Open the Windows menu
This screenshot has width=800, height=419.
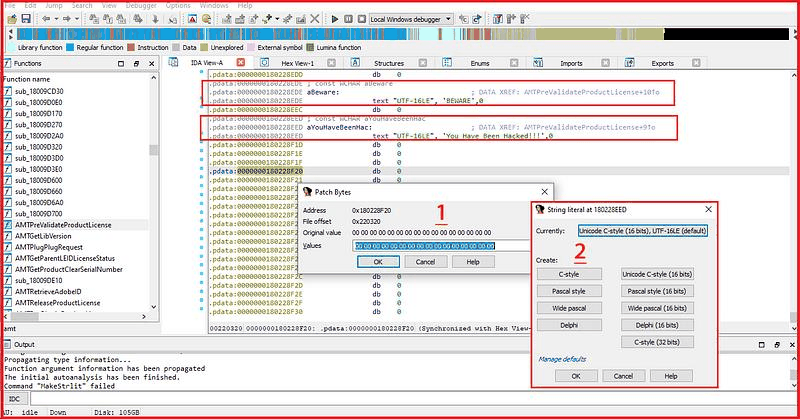214,5
